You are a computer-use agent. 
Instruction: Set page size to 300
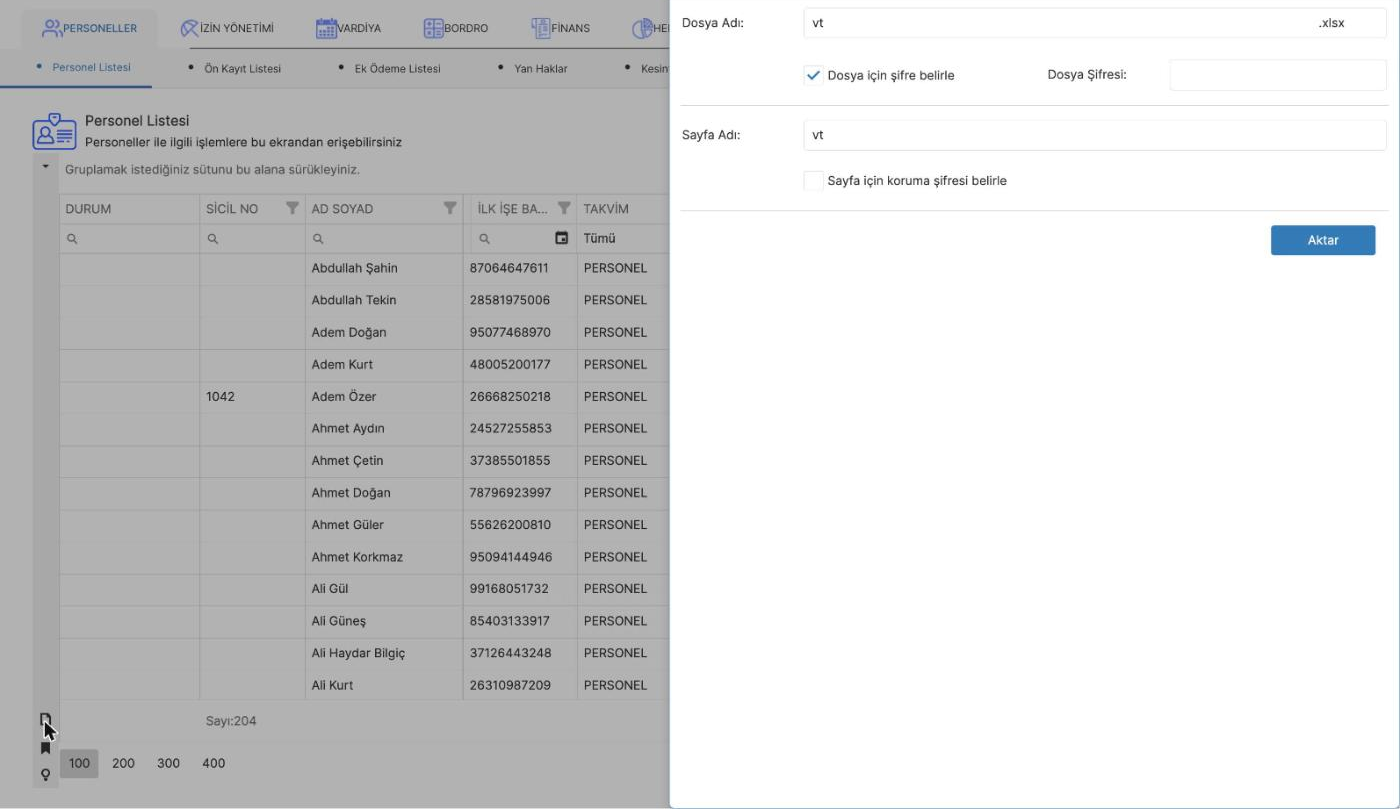168,763
